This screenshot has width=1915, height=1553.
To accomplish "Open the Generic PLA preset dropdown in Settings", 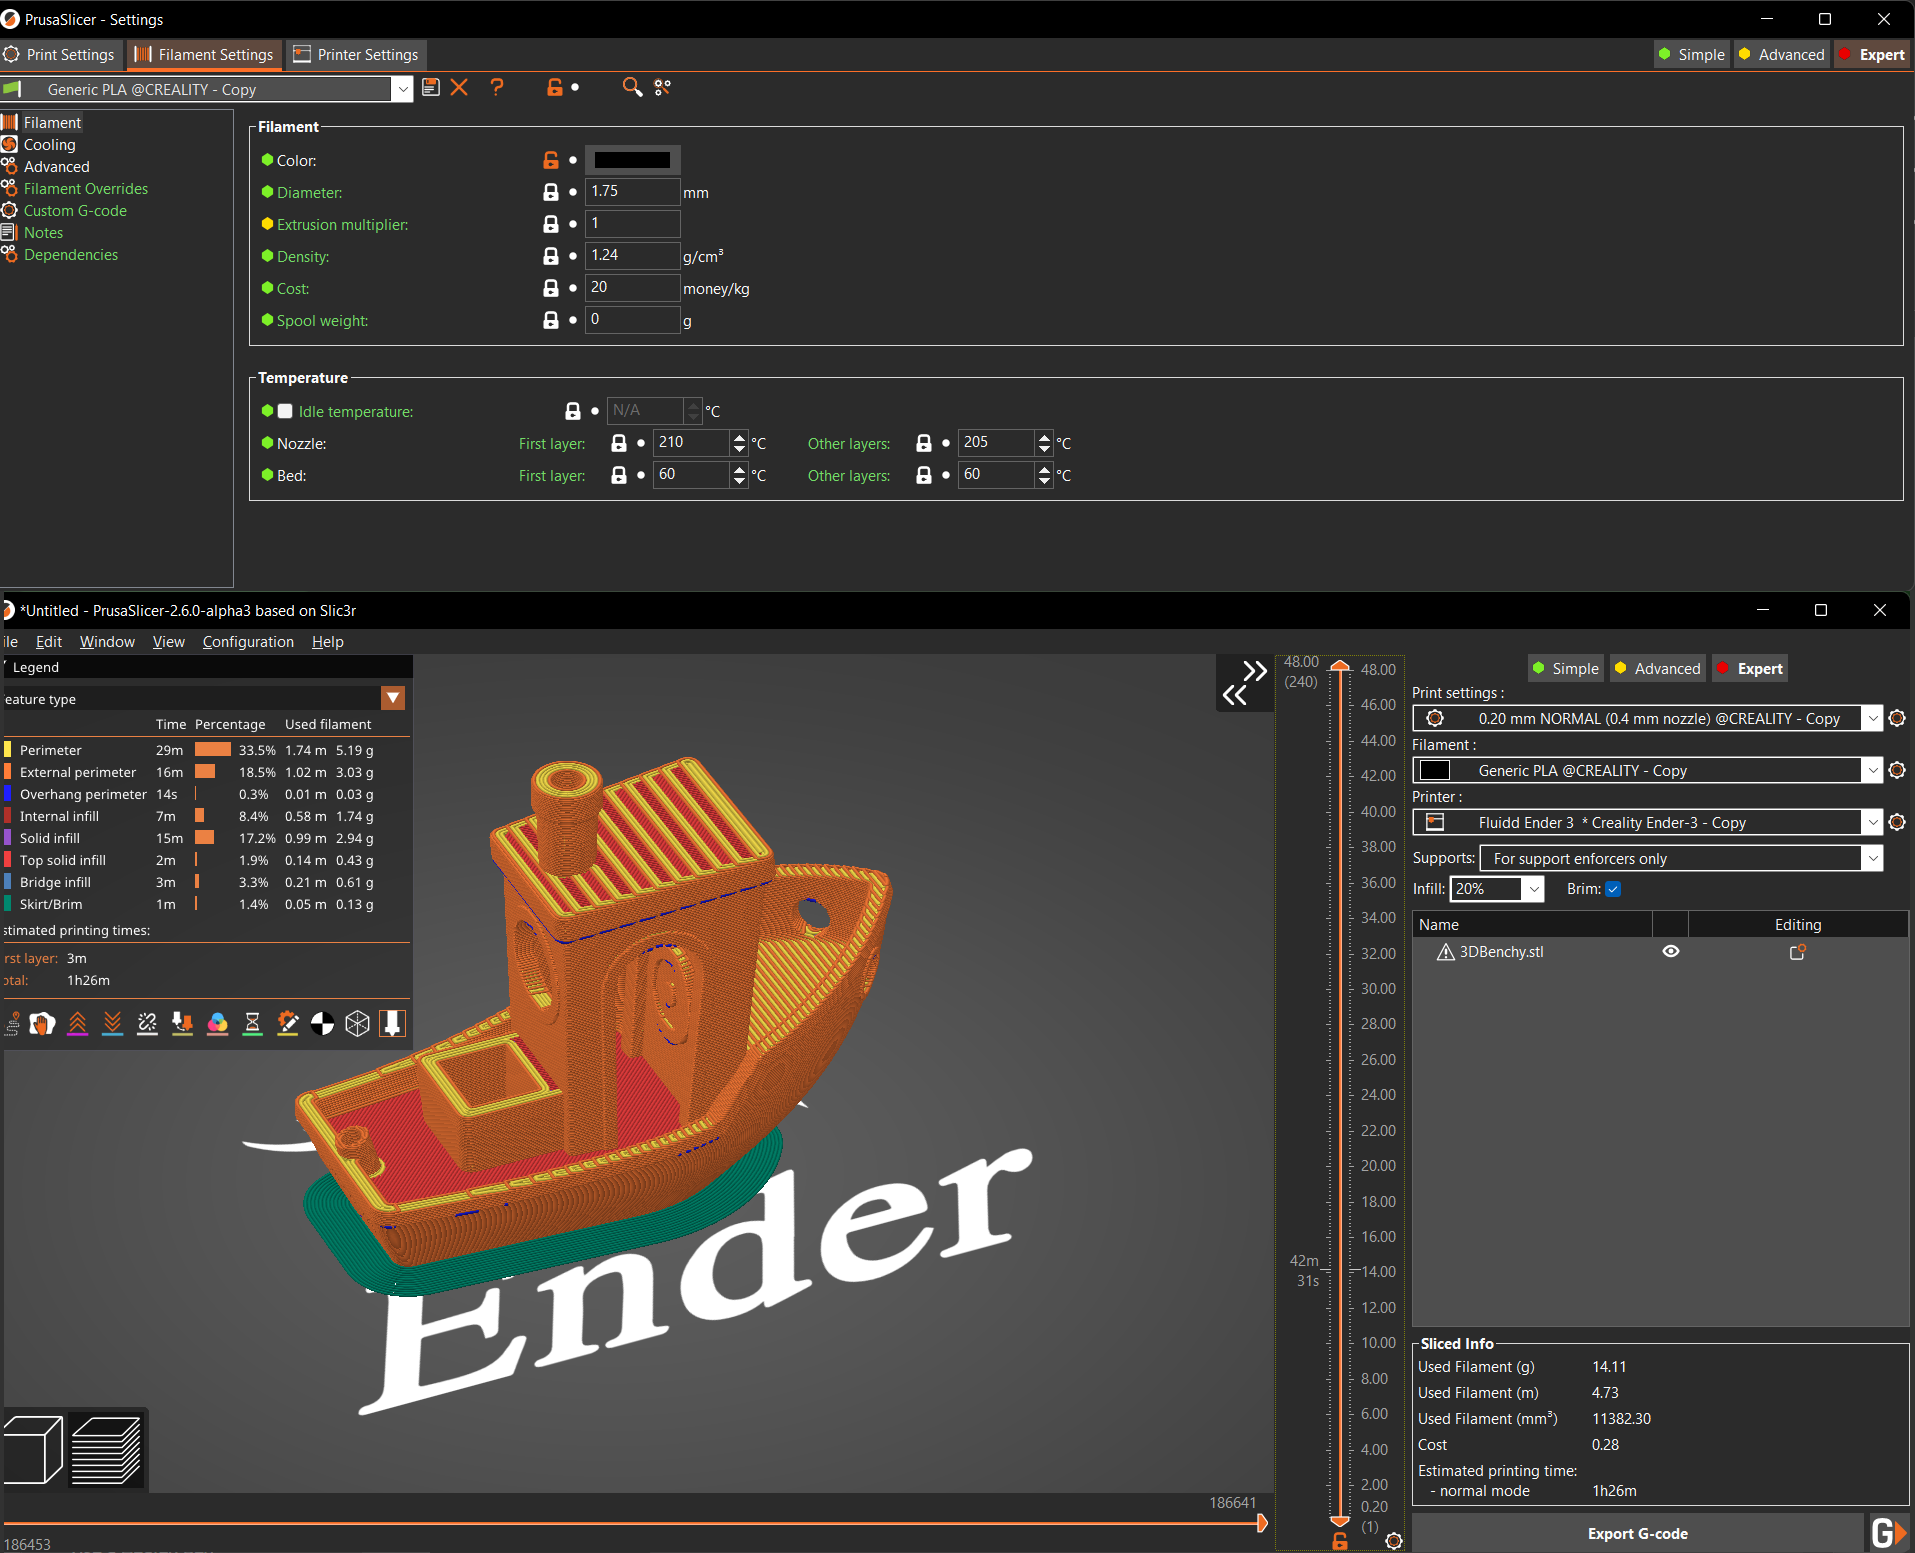I will click(x=402, y=89).
